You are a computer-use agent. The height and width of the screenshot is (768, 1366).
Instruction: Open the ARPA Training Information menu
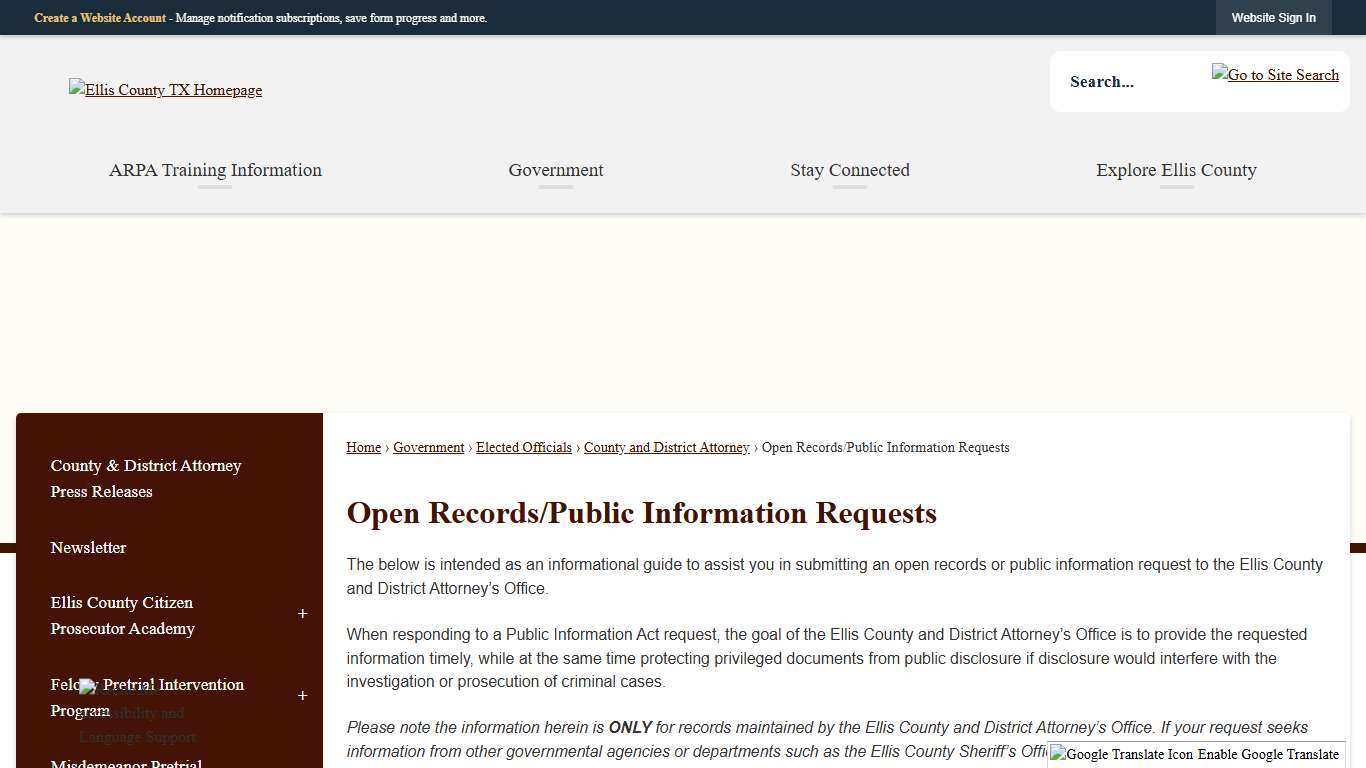coord(215,170)
